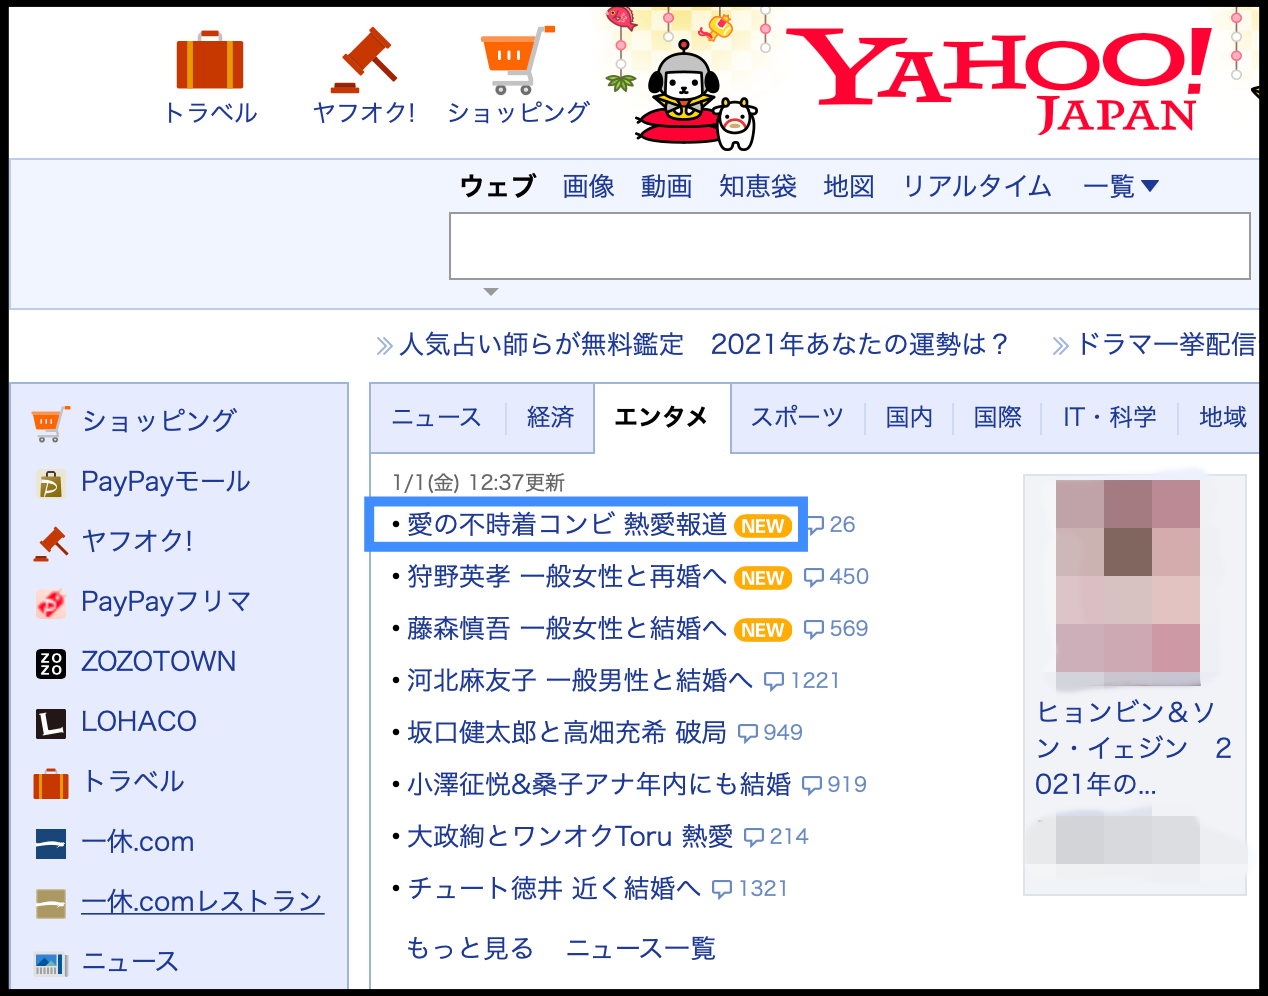Open LOHACO sidebar link
The height and width of the screenshot is (996, 1268).
[x=139, y=722]
